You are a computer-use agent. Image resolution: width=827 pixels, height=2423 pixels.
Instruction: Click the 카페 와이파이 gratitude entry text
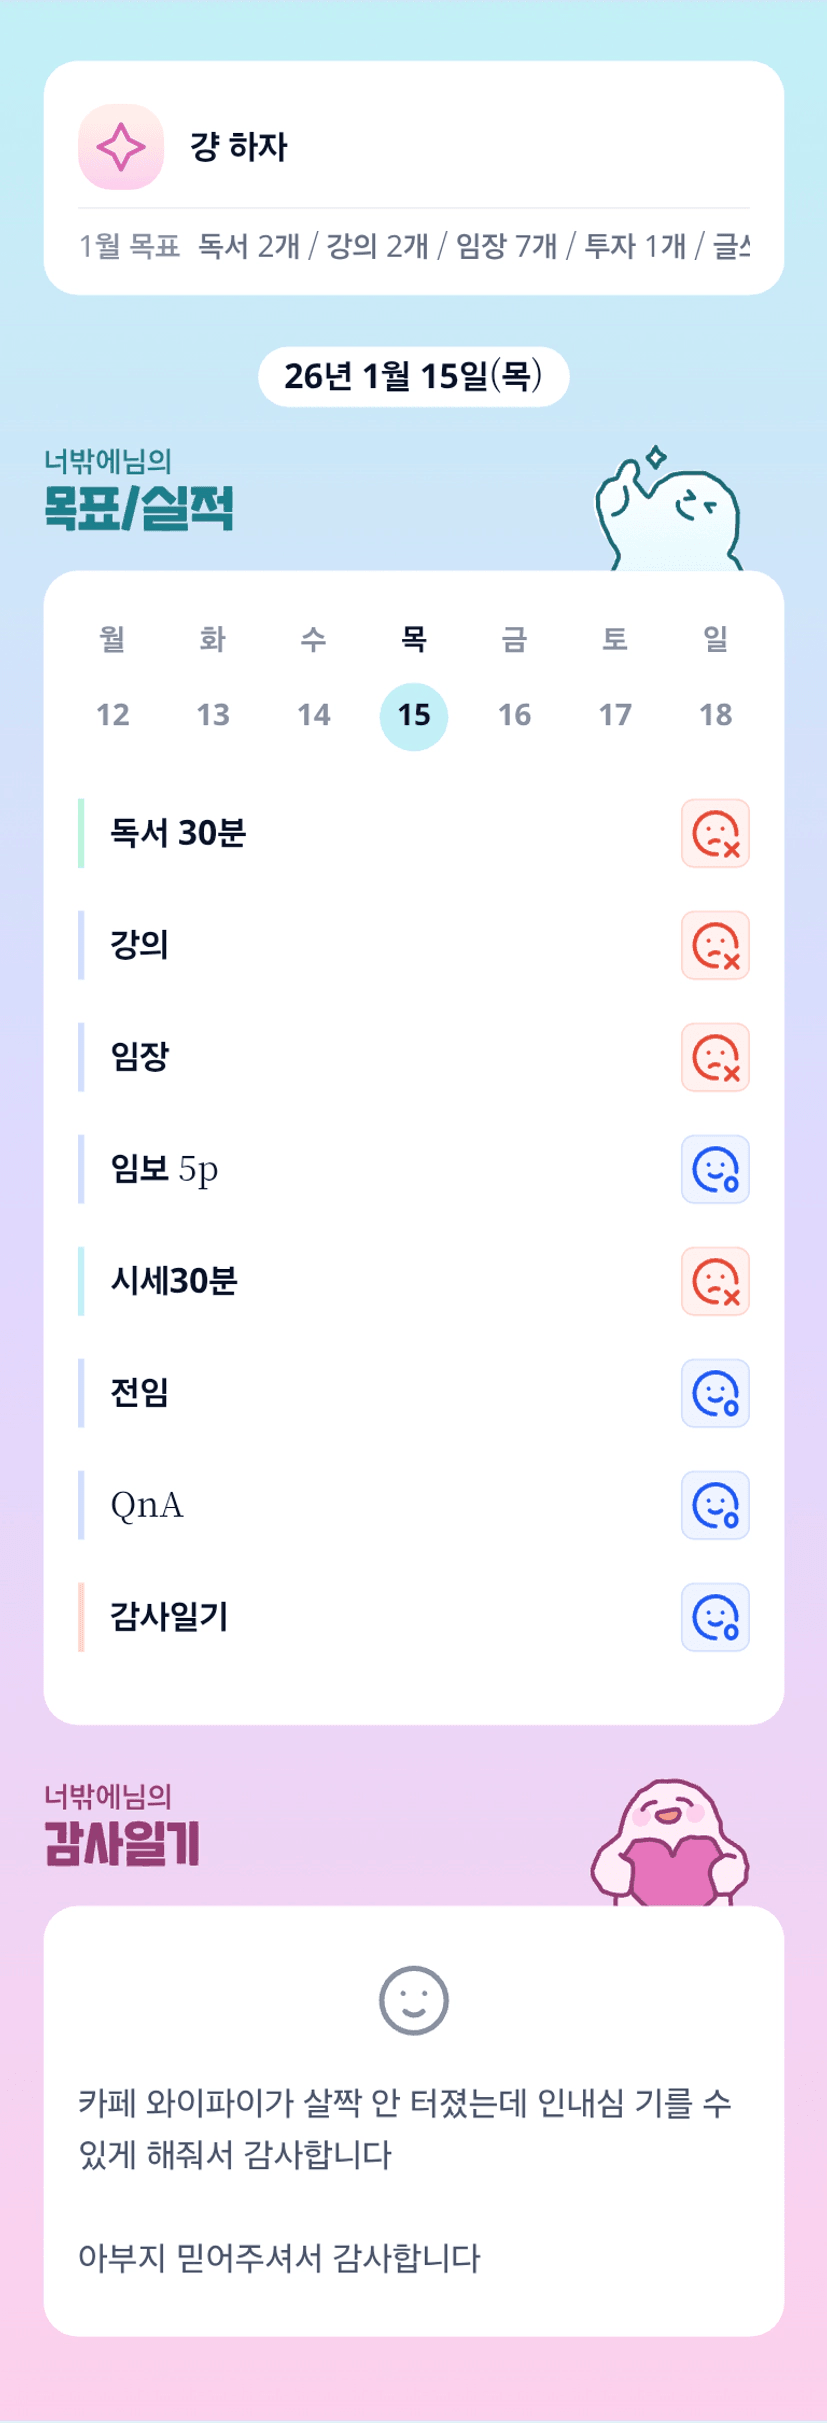point(405,2128)
